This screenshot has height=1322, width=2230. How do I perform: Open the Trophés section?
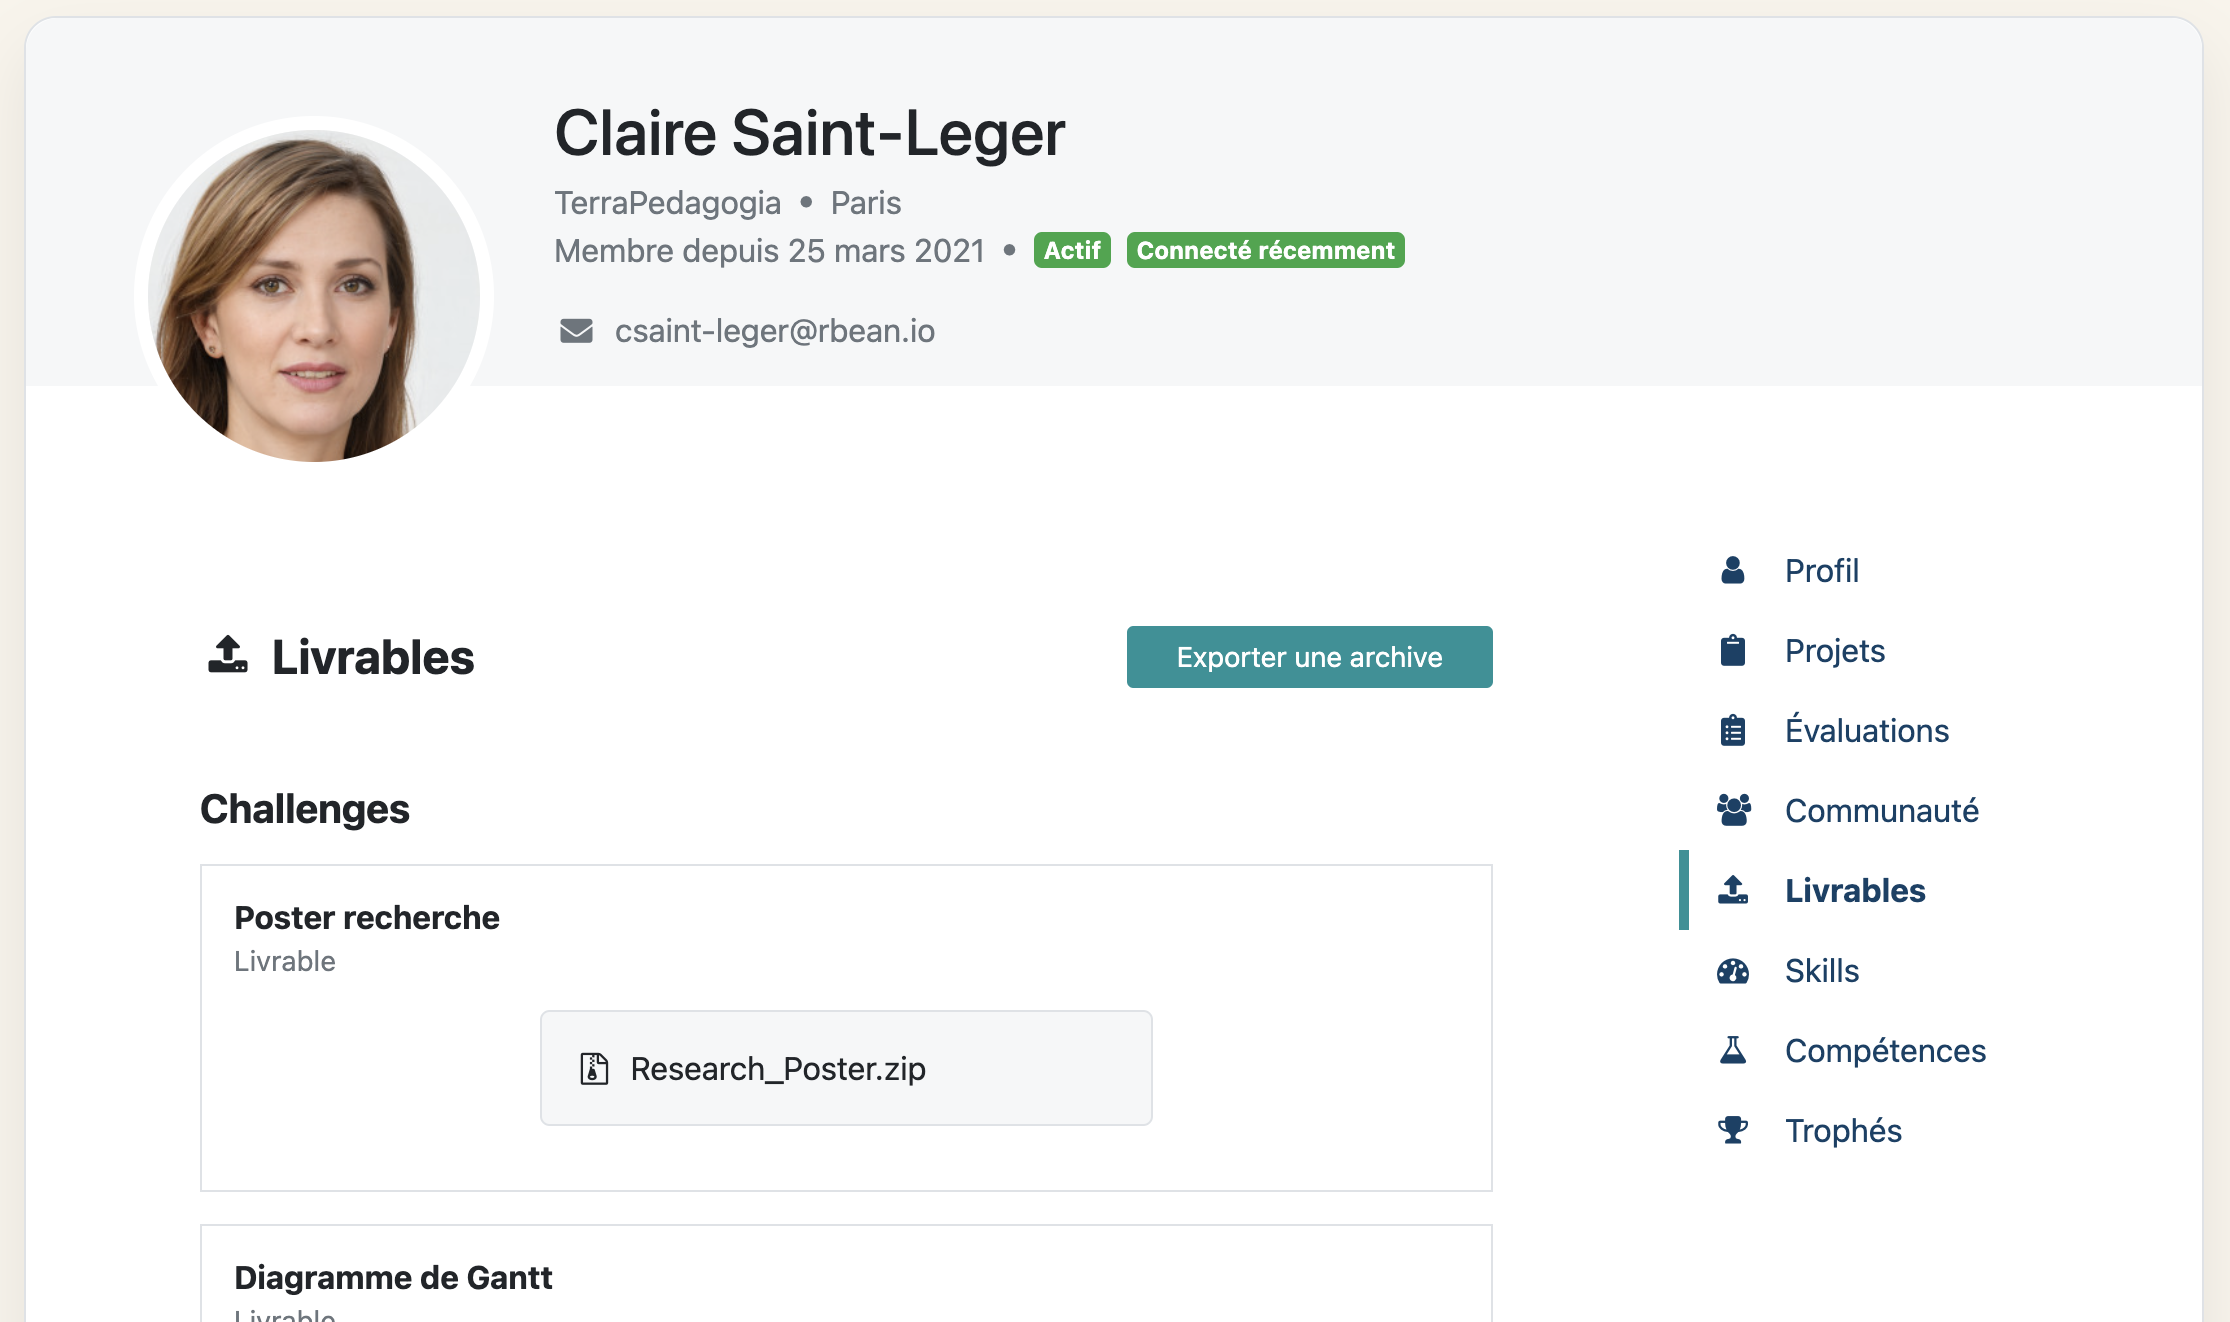point(1843,1130)
